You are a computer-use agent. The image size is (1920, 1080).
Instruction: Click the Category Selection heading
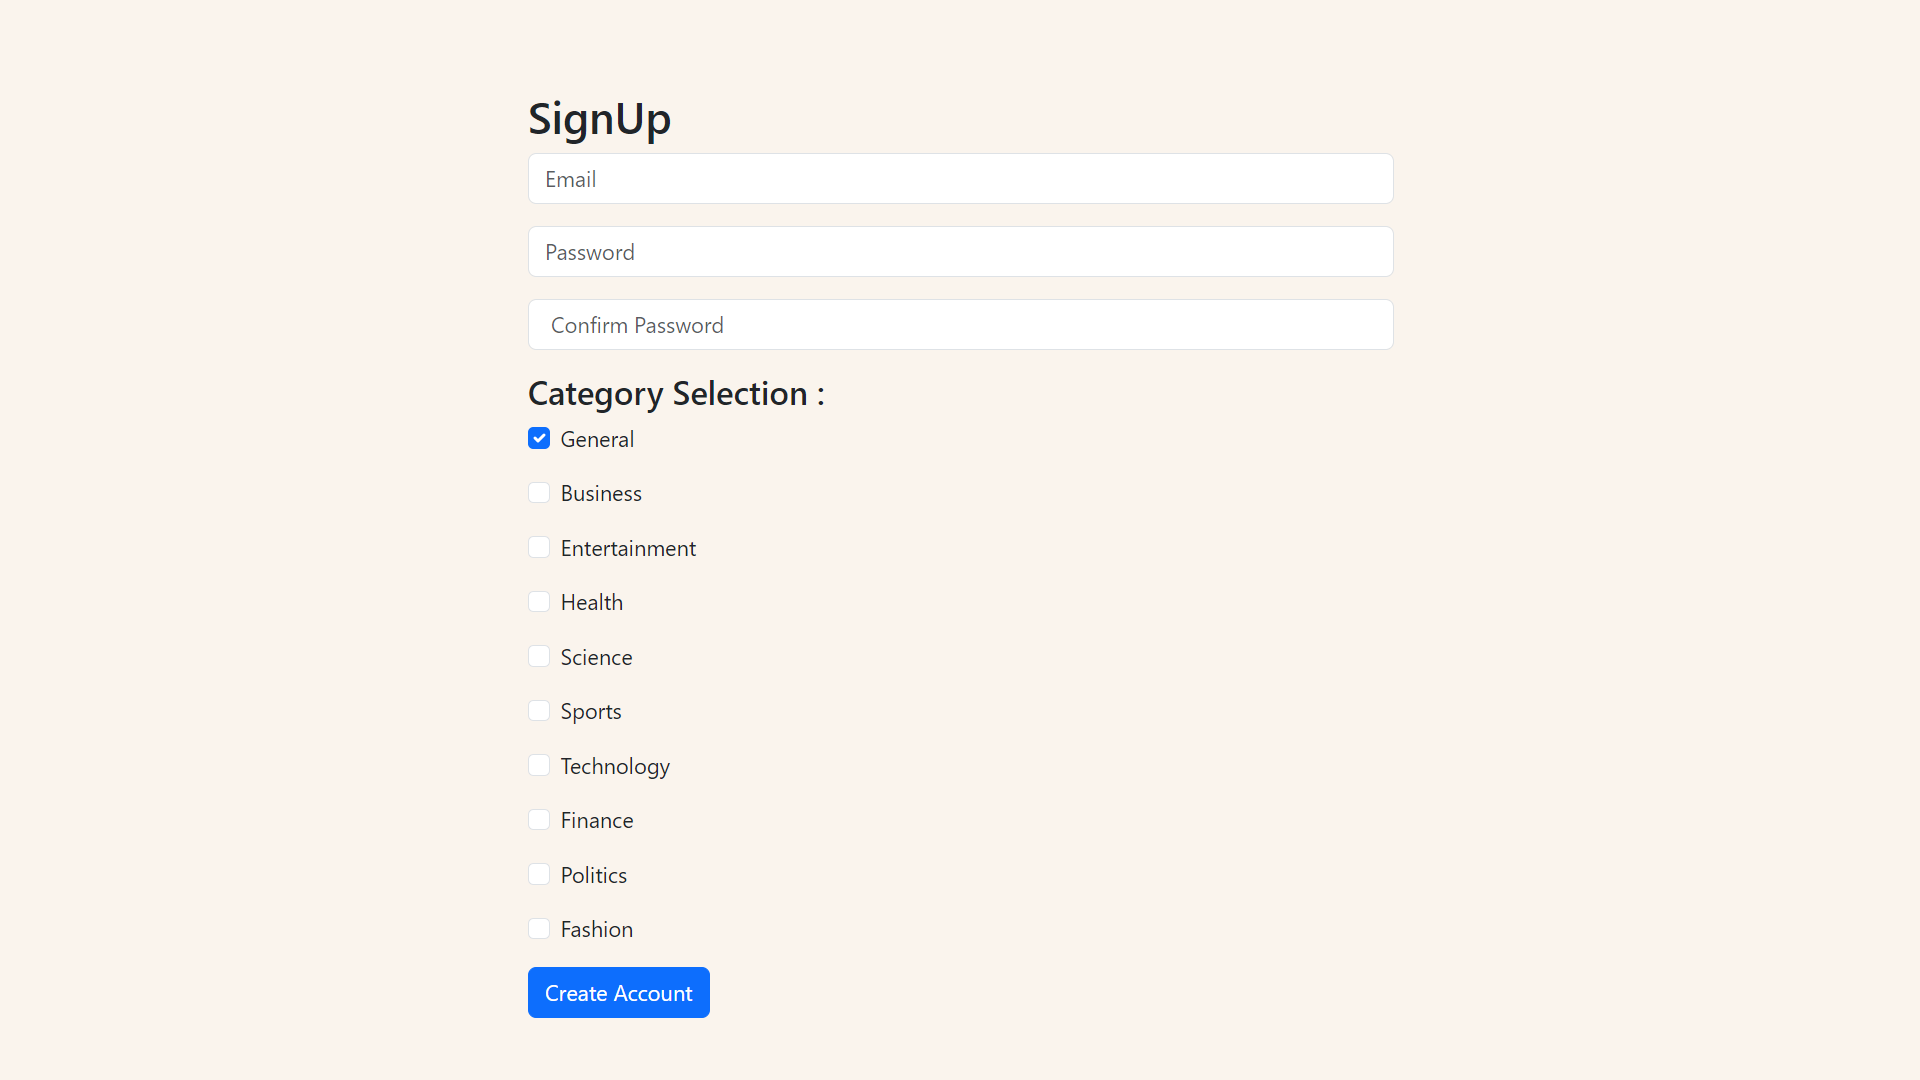(676, 393)
